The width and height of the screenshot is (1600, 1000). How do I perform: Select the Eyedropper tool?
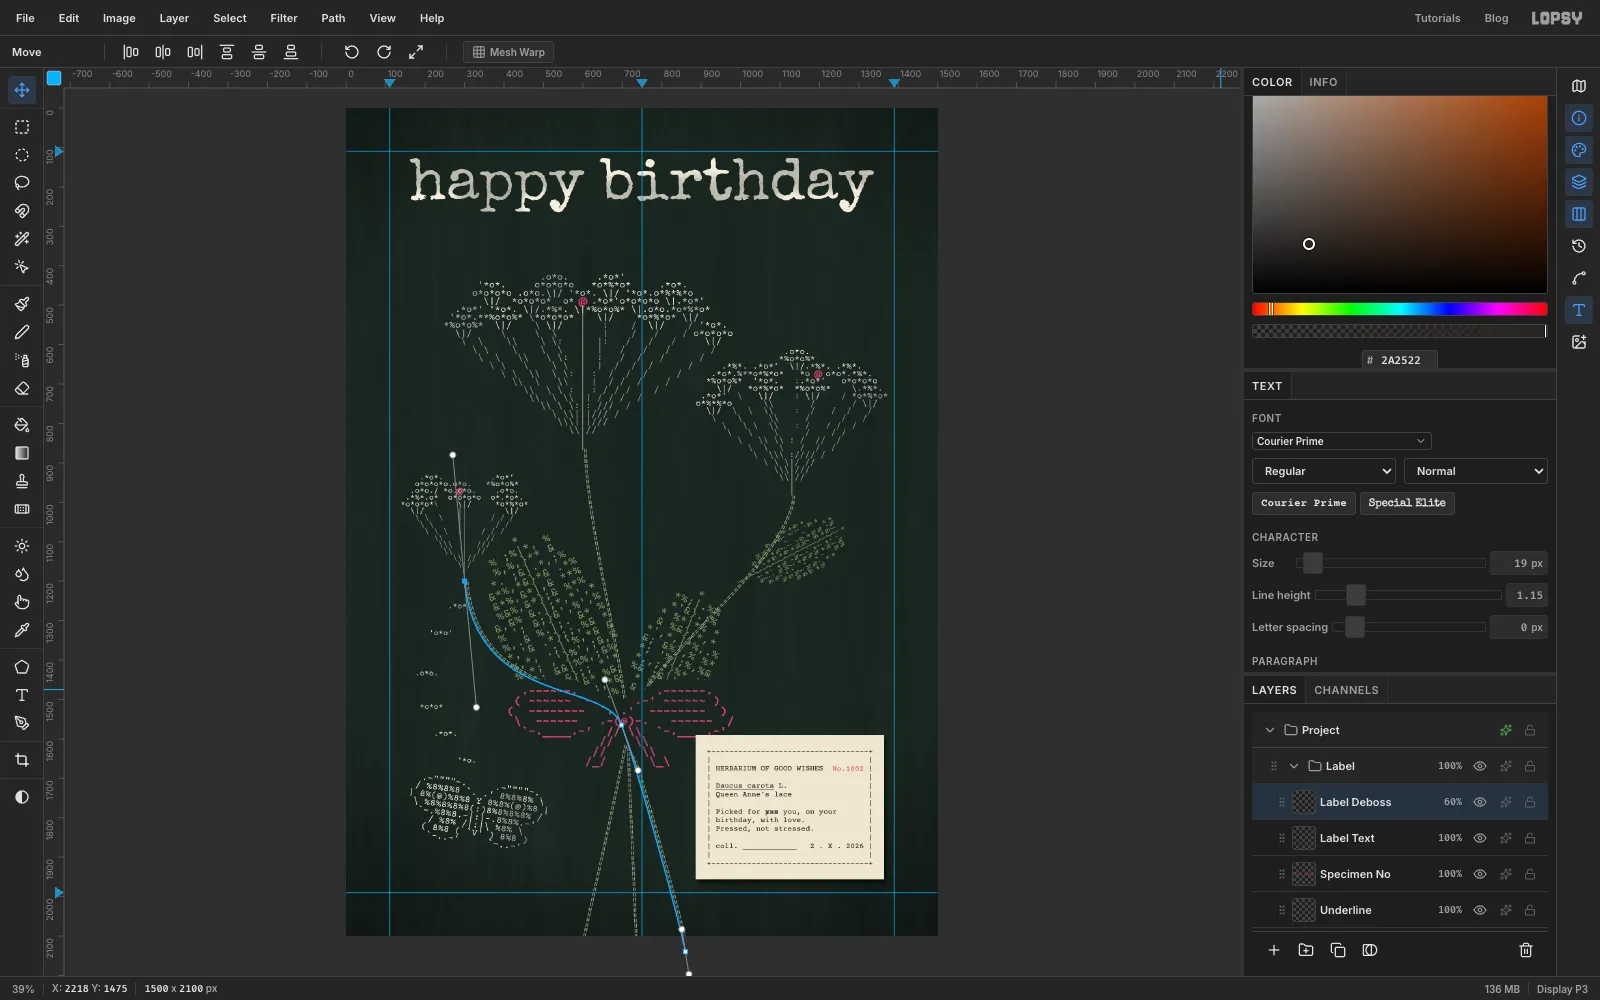click(x=22, y=630)
